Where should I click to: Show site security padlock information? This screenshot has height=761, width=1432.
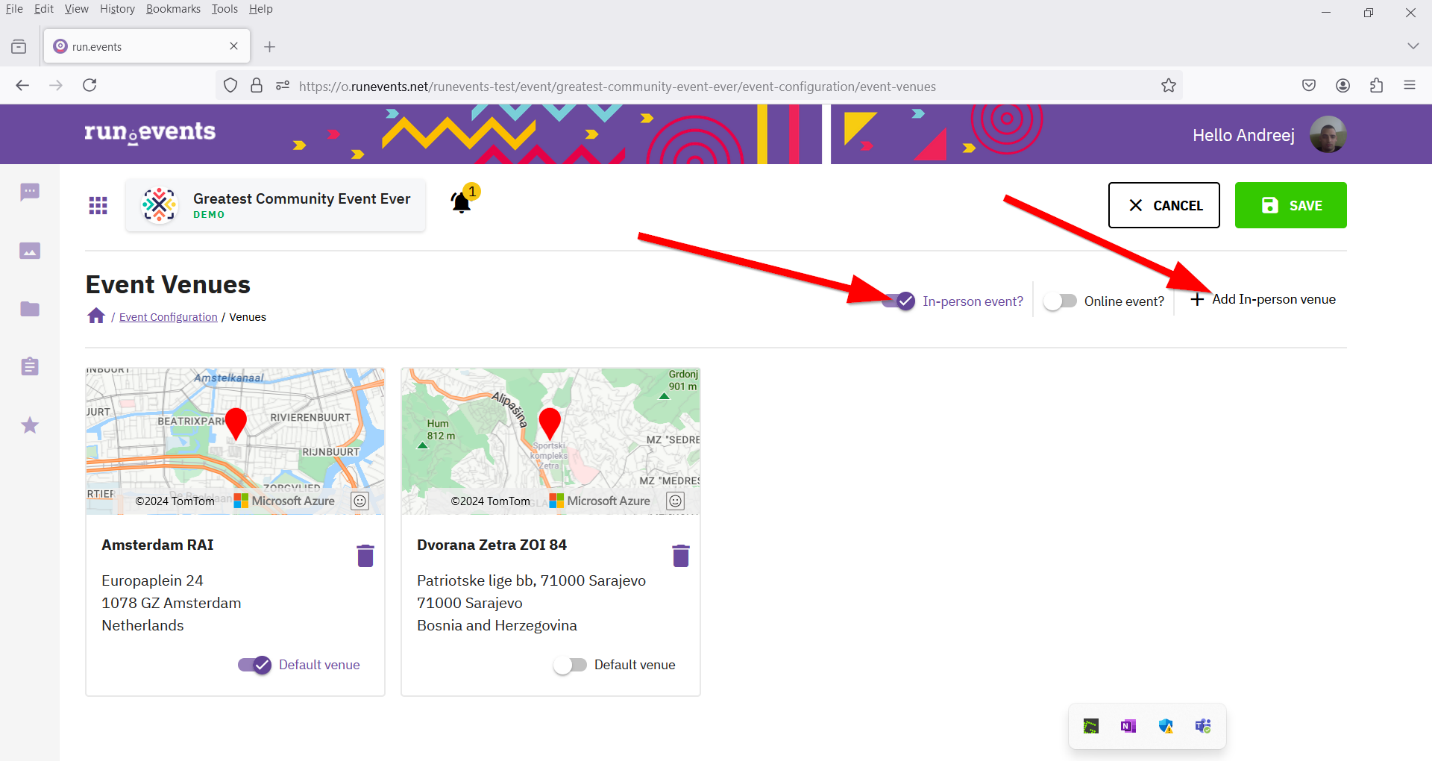point(257,86)
